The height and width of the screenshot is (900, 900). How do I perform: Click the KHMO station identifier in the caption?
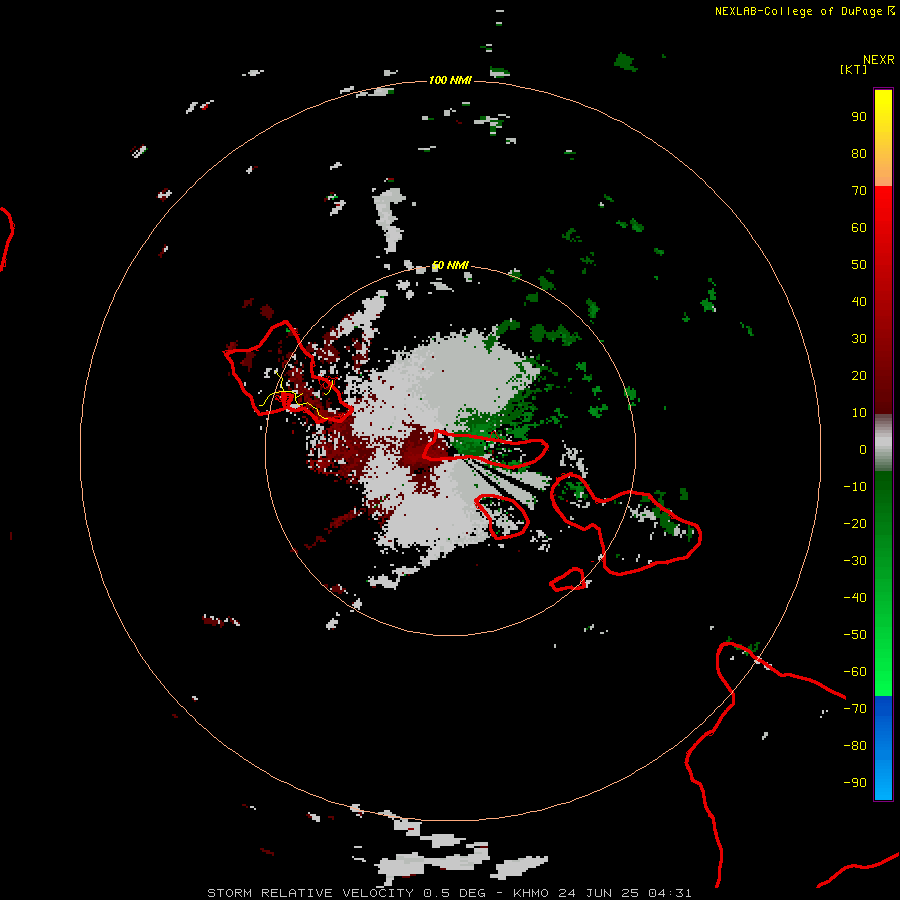[x=532, y=893]
